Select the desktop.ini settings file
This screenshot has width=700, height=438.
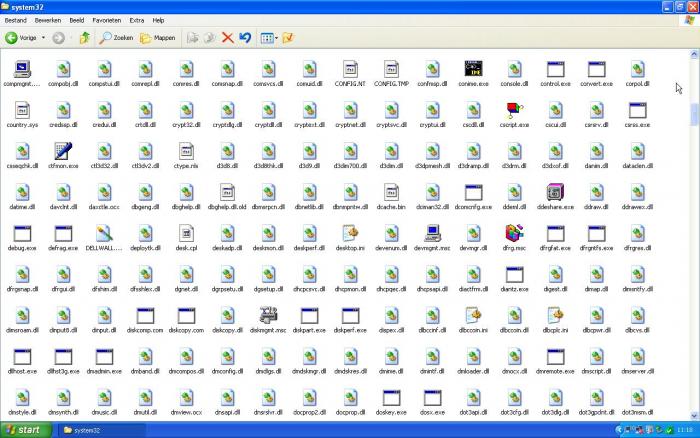coord(350,234)
